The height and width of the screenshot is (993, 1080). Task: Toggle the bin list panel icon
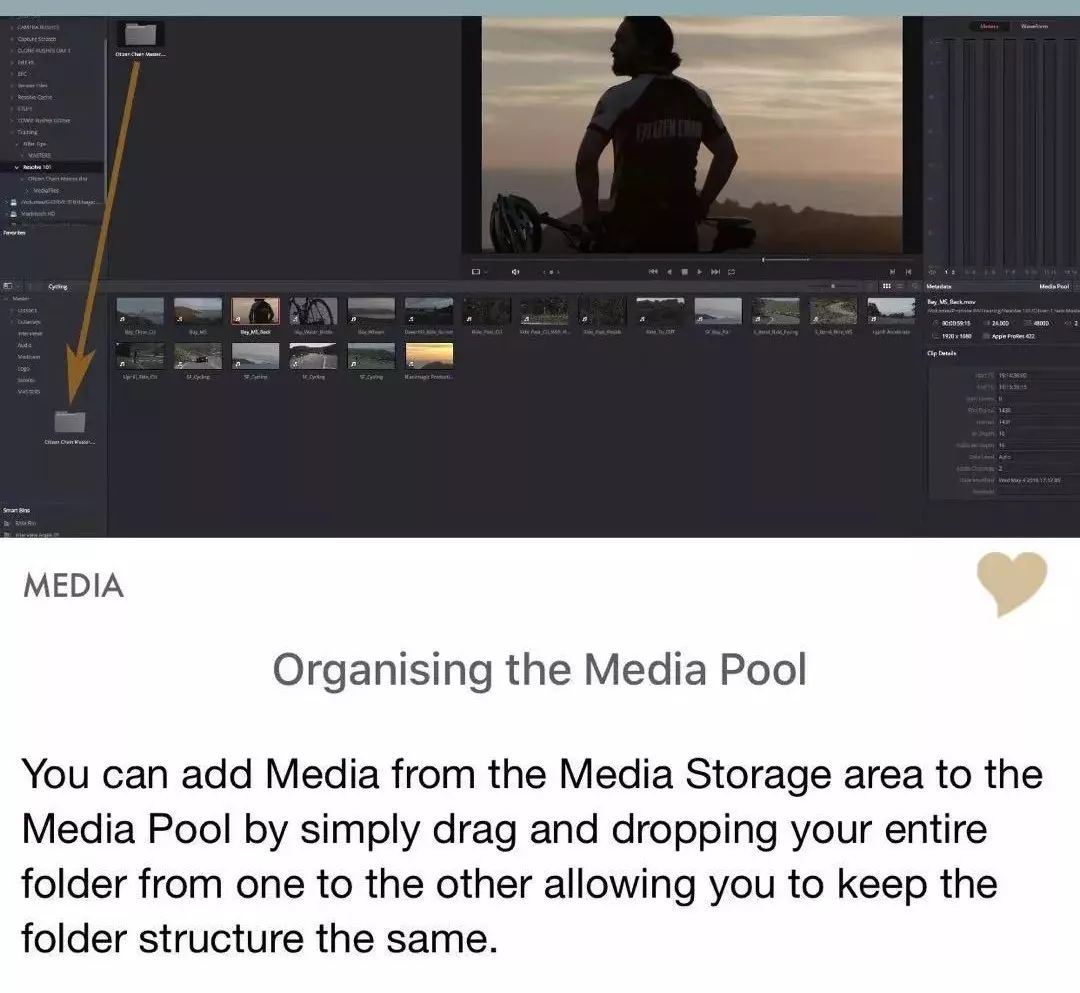[8, 286]
